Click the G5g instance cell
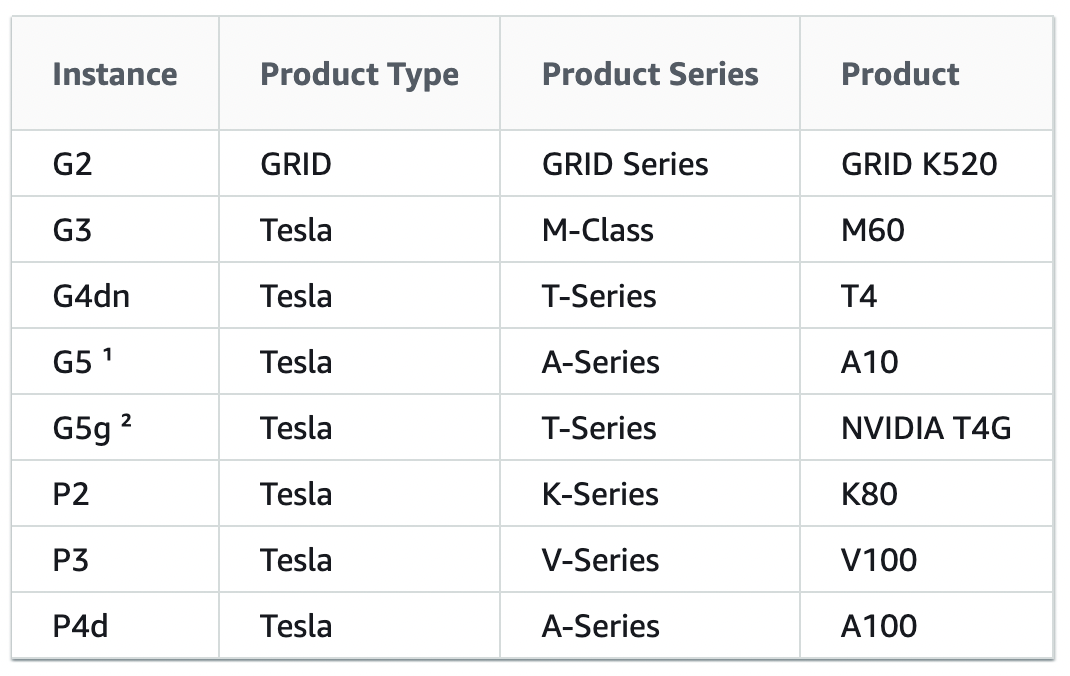The height and width of the screenshot is (676, 1070). click(92, 428)
